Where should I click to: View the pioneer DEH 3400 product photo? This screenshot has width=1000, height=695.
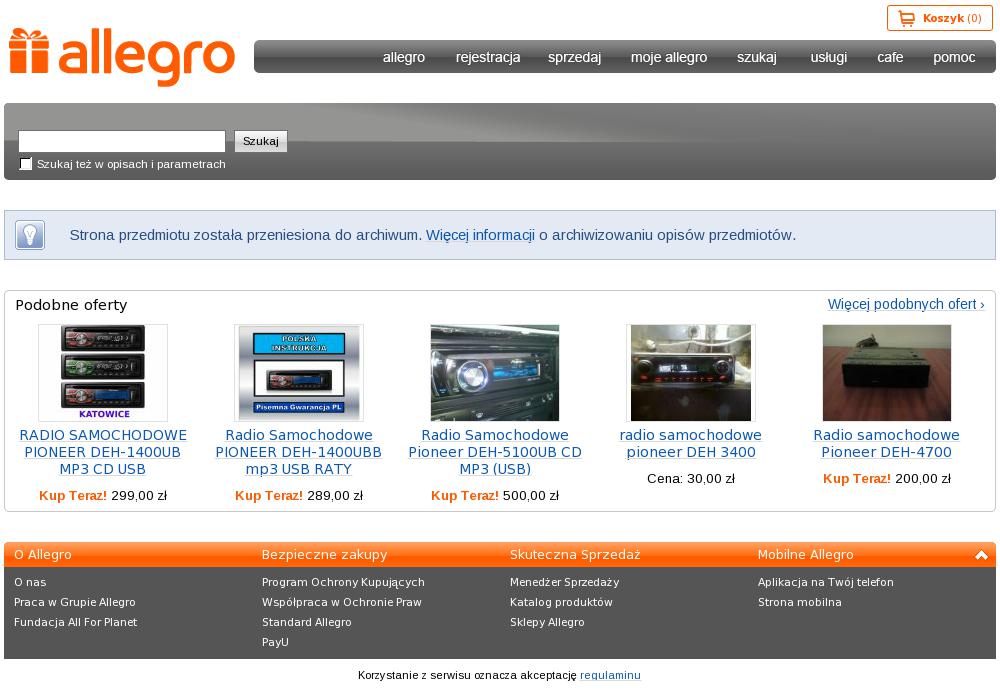(x=691, y=373)
